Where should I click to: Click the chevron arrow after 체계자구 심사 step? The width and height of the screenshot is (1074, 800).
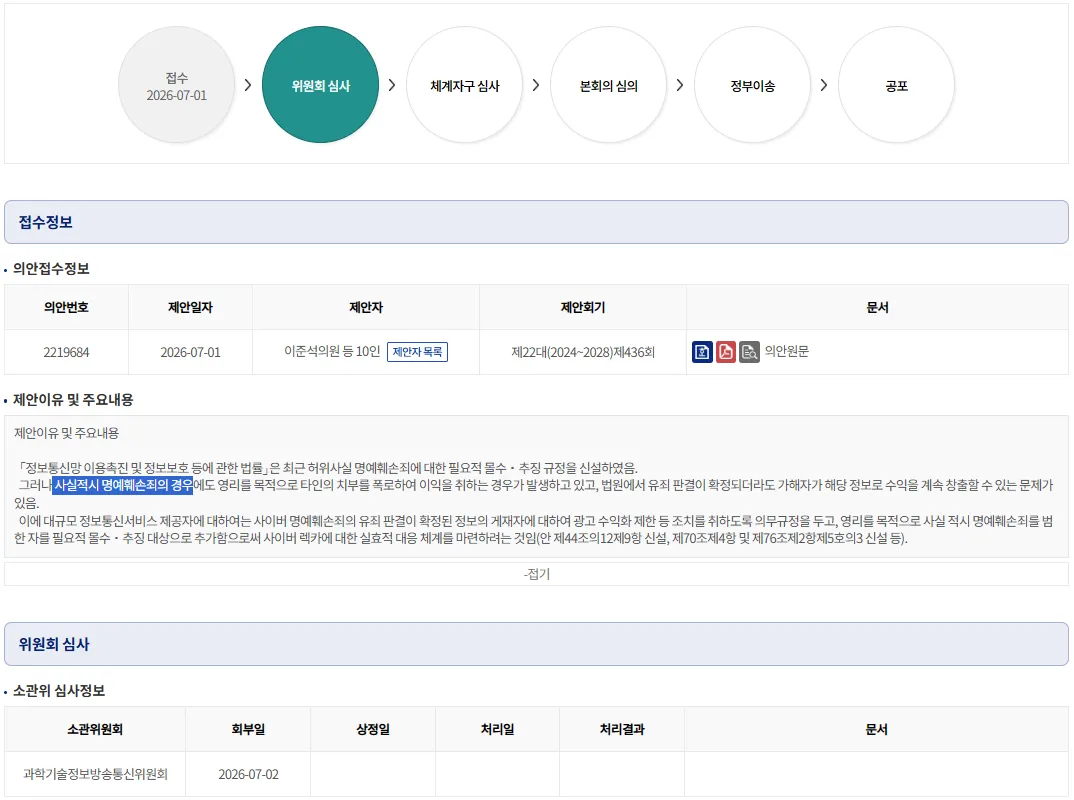pos(536,85)
